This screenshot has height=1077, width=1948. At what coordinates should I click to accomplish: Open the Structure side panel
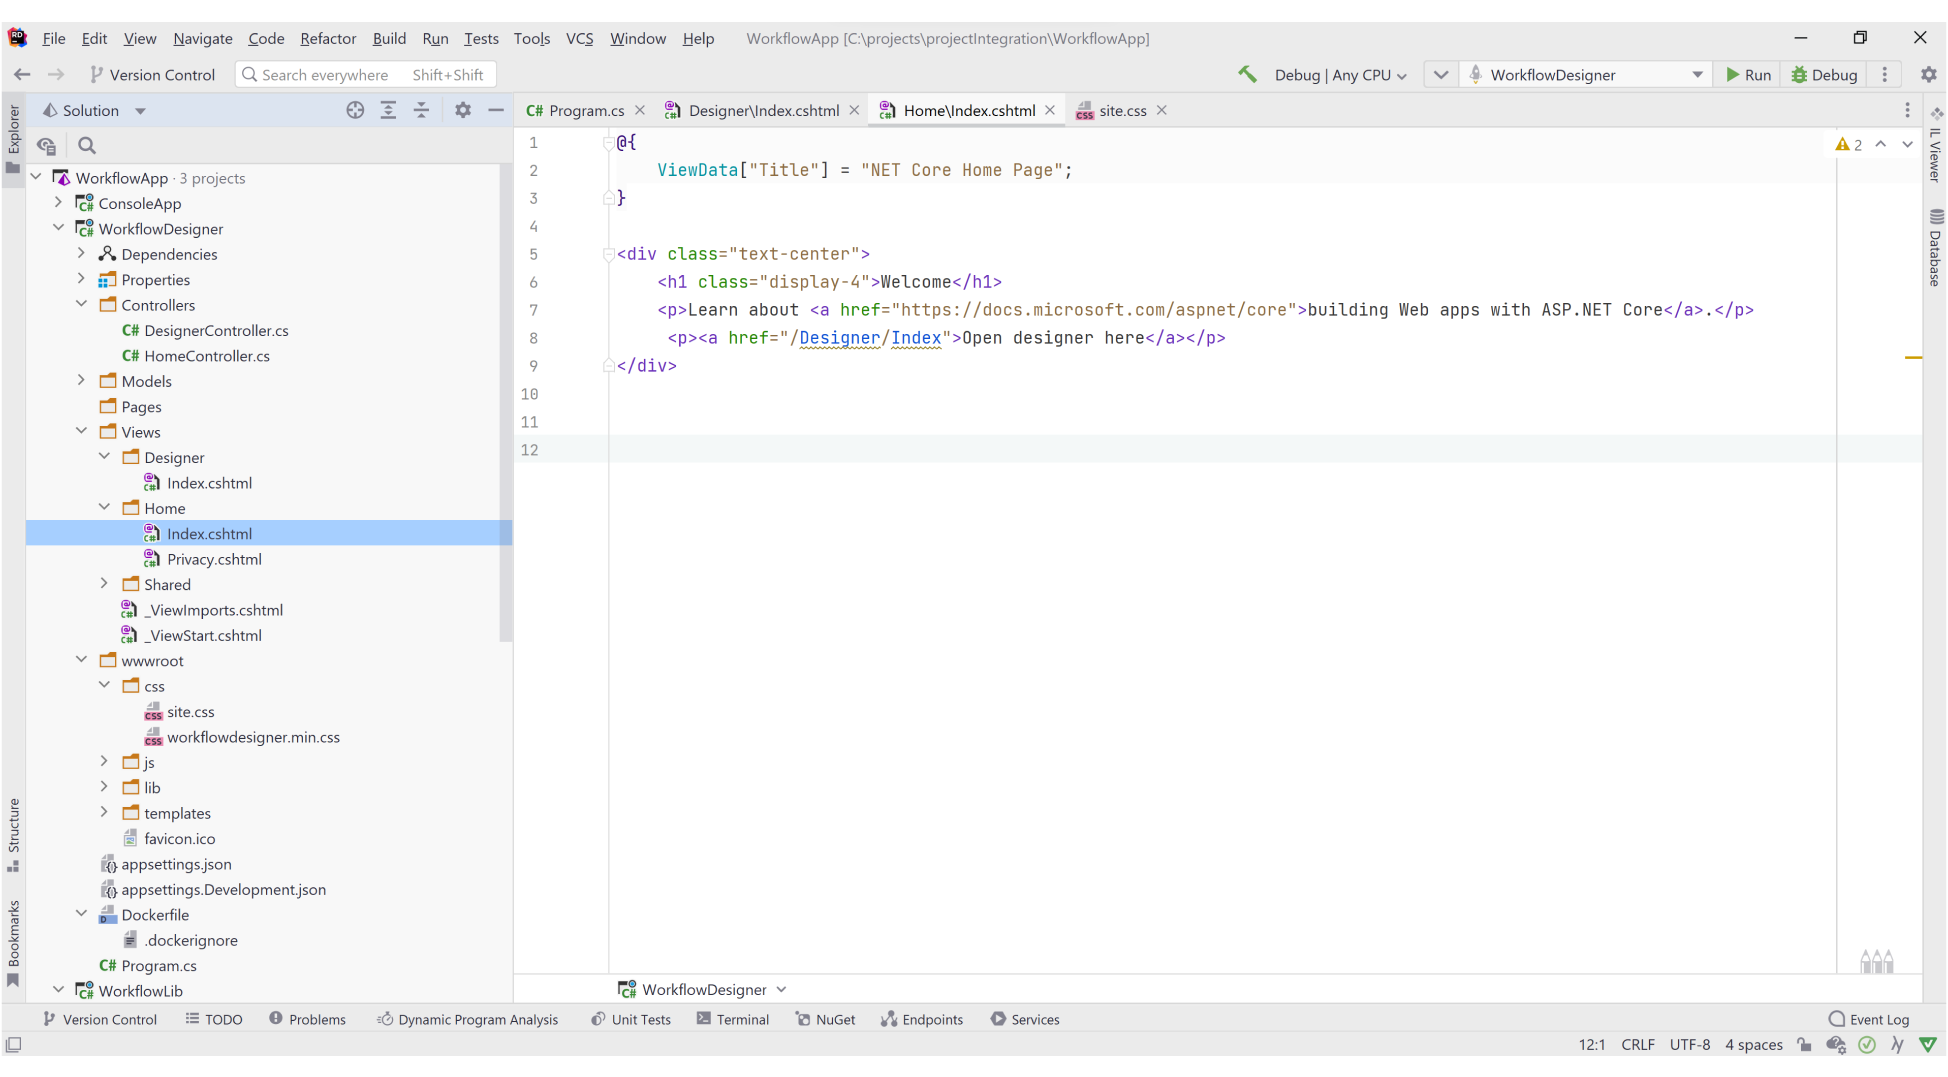click(13, 835)
